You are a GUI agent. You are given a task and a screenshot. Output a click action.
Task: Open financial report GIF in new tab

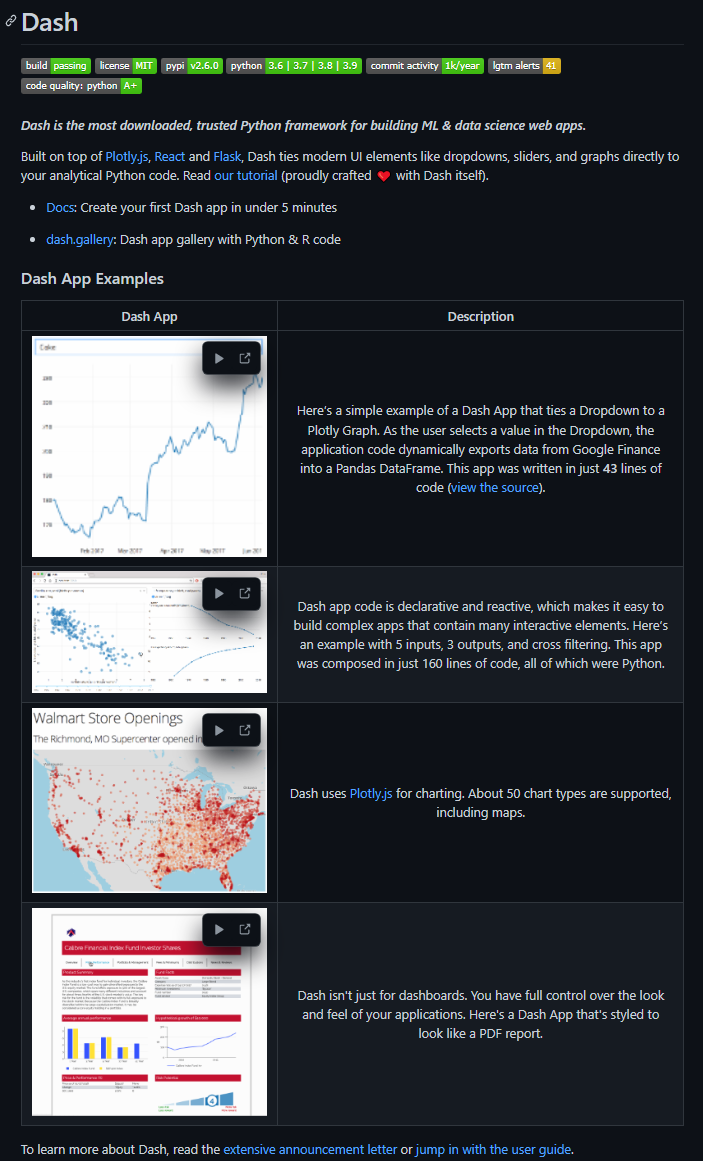click(244, 929)
